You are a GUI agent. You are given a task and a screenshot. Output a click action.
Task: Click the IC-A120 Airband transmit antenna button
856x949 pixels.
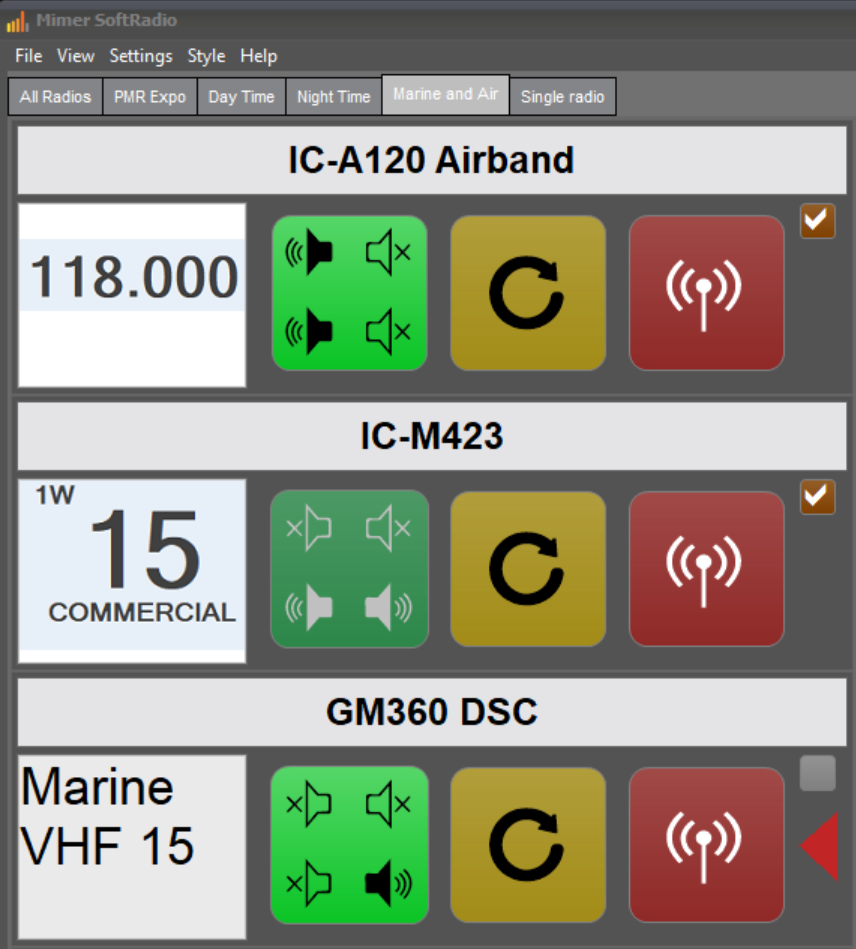click(x=706, y=293)
